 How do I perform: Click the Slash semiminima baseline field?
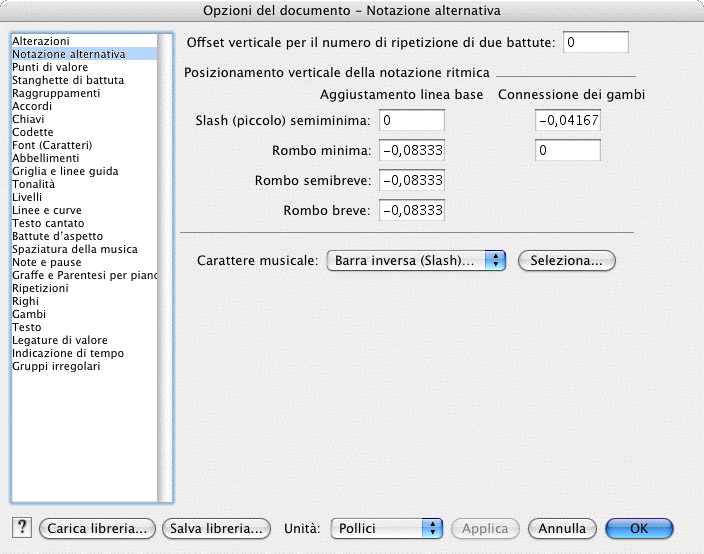[x=412, y=121]
